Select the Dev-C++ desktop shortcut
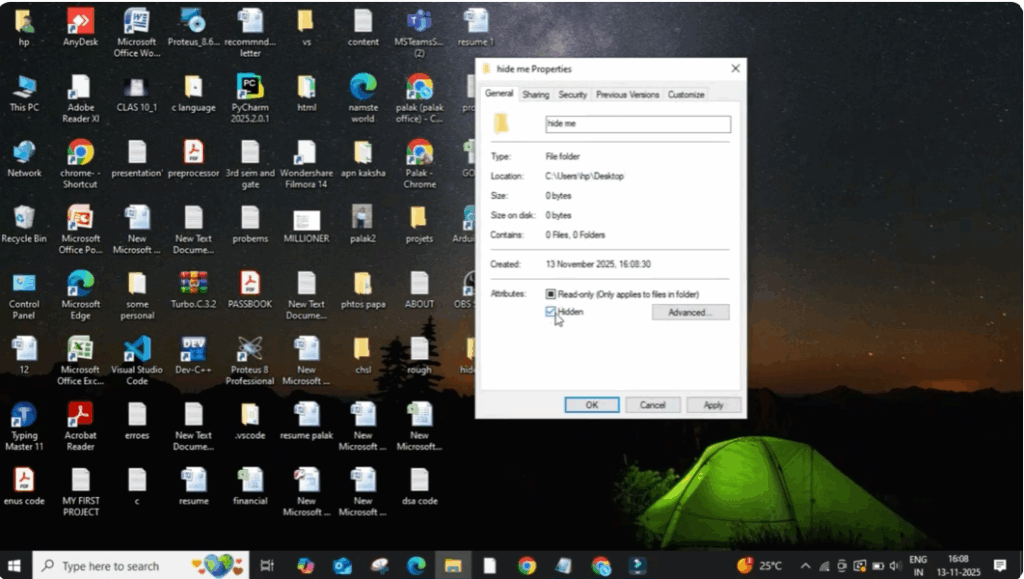 (x=193, y=350)
